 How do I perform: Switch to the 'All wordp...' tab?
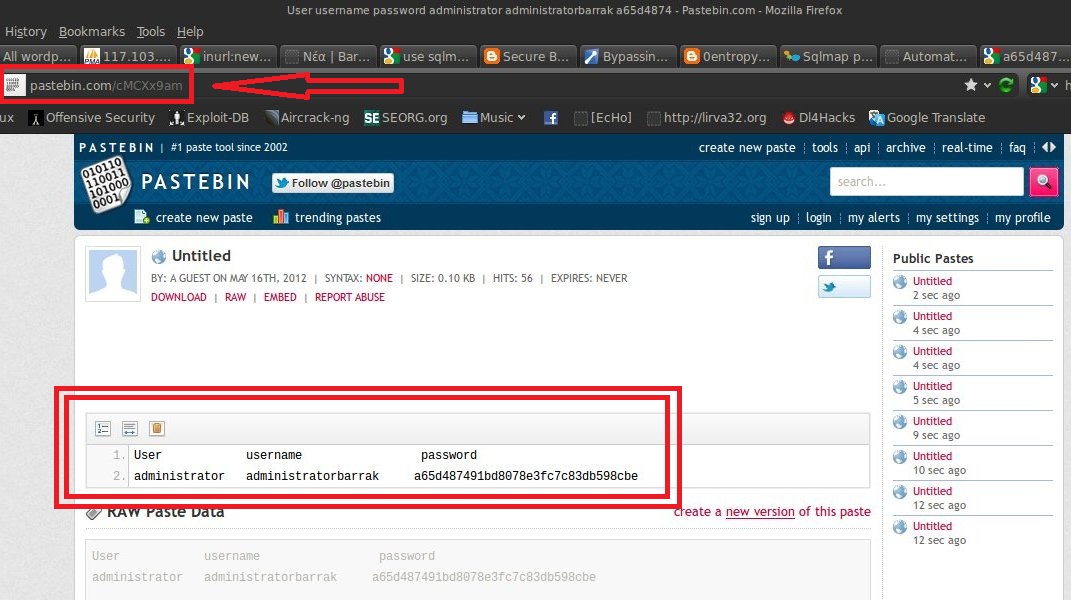38,56
